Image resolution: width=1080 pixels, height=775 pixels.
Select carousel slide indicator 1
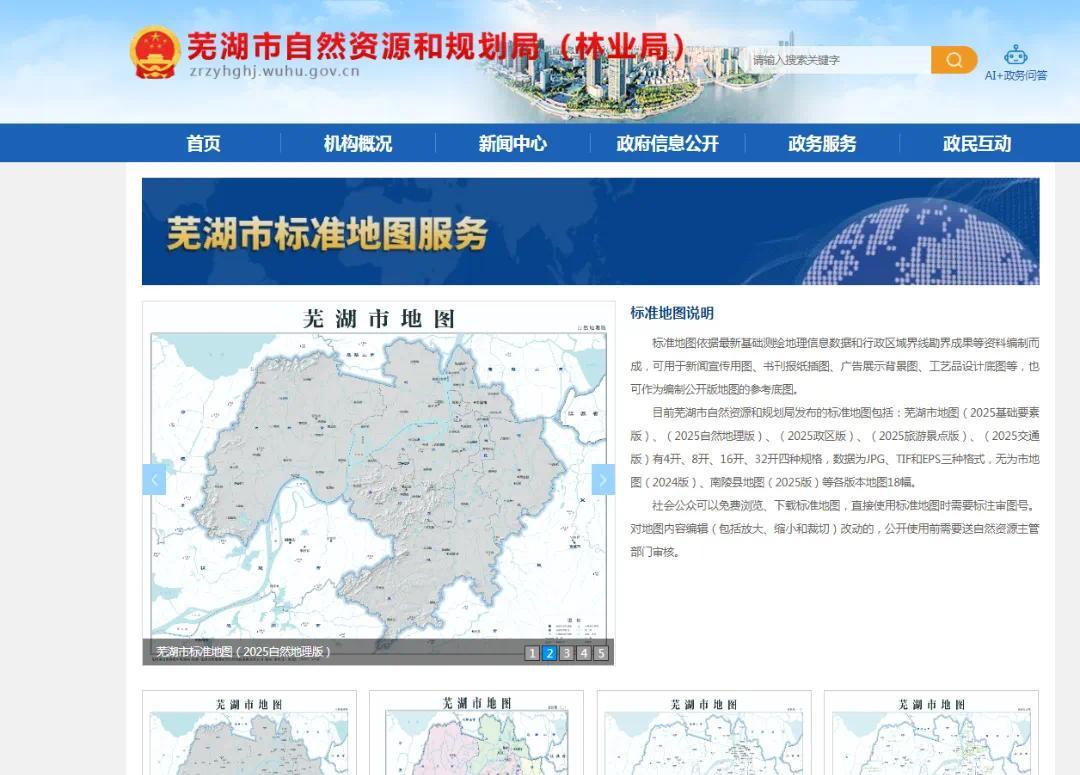pyautogui.click(x=531, y=653)
